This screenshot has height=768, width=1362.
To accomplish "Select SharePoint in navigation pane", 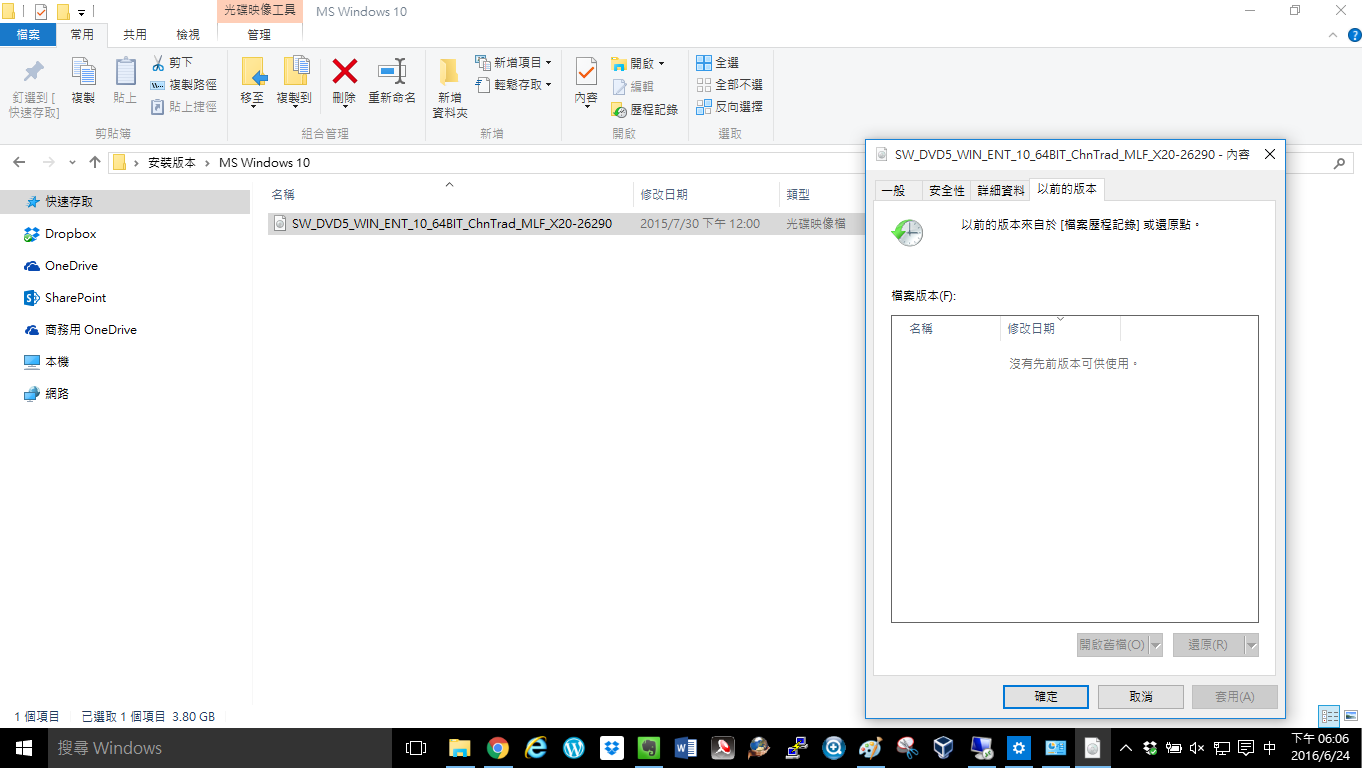I will 75,297.
